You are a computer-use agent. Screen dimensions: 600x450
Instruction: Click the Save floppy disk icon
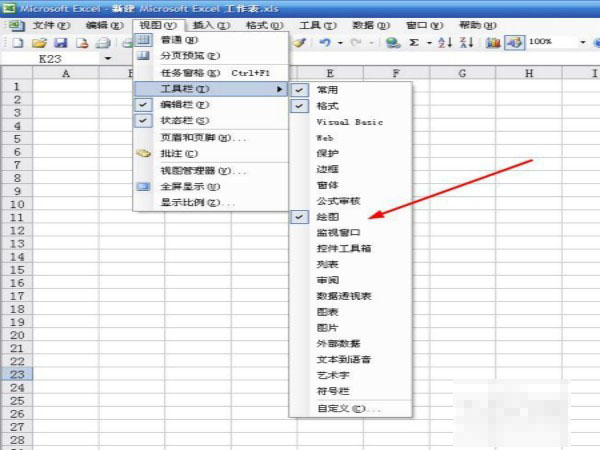pos(60,42)
